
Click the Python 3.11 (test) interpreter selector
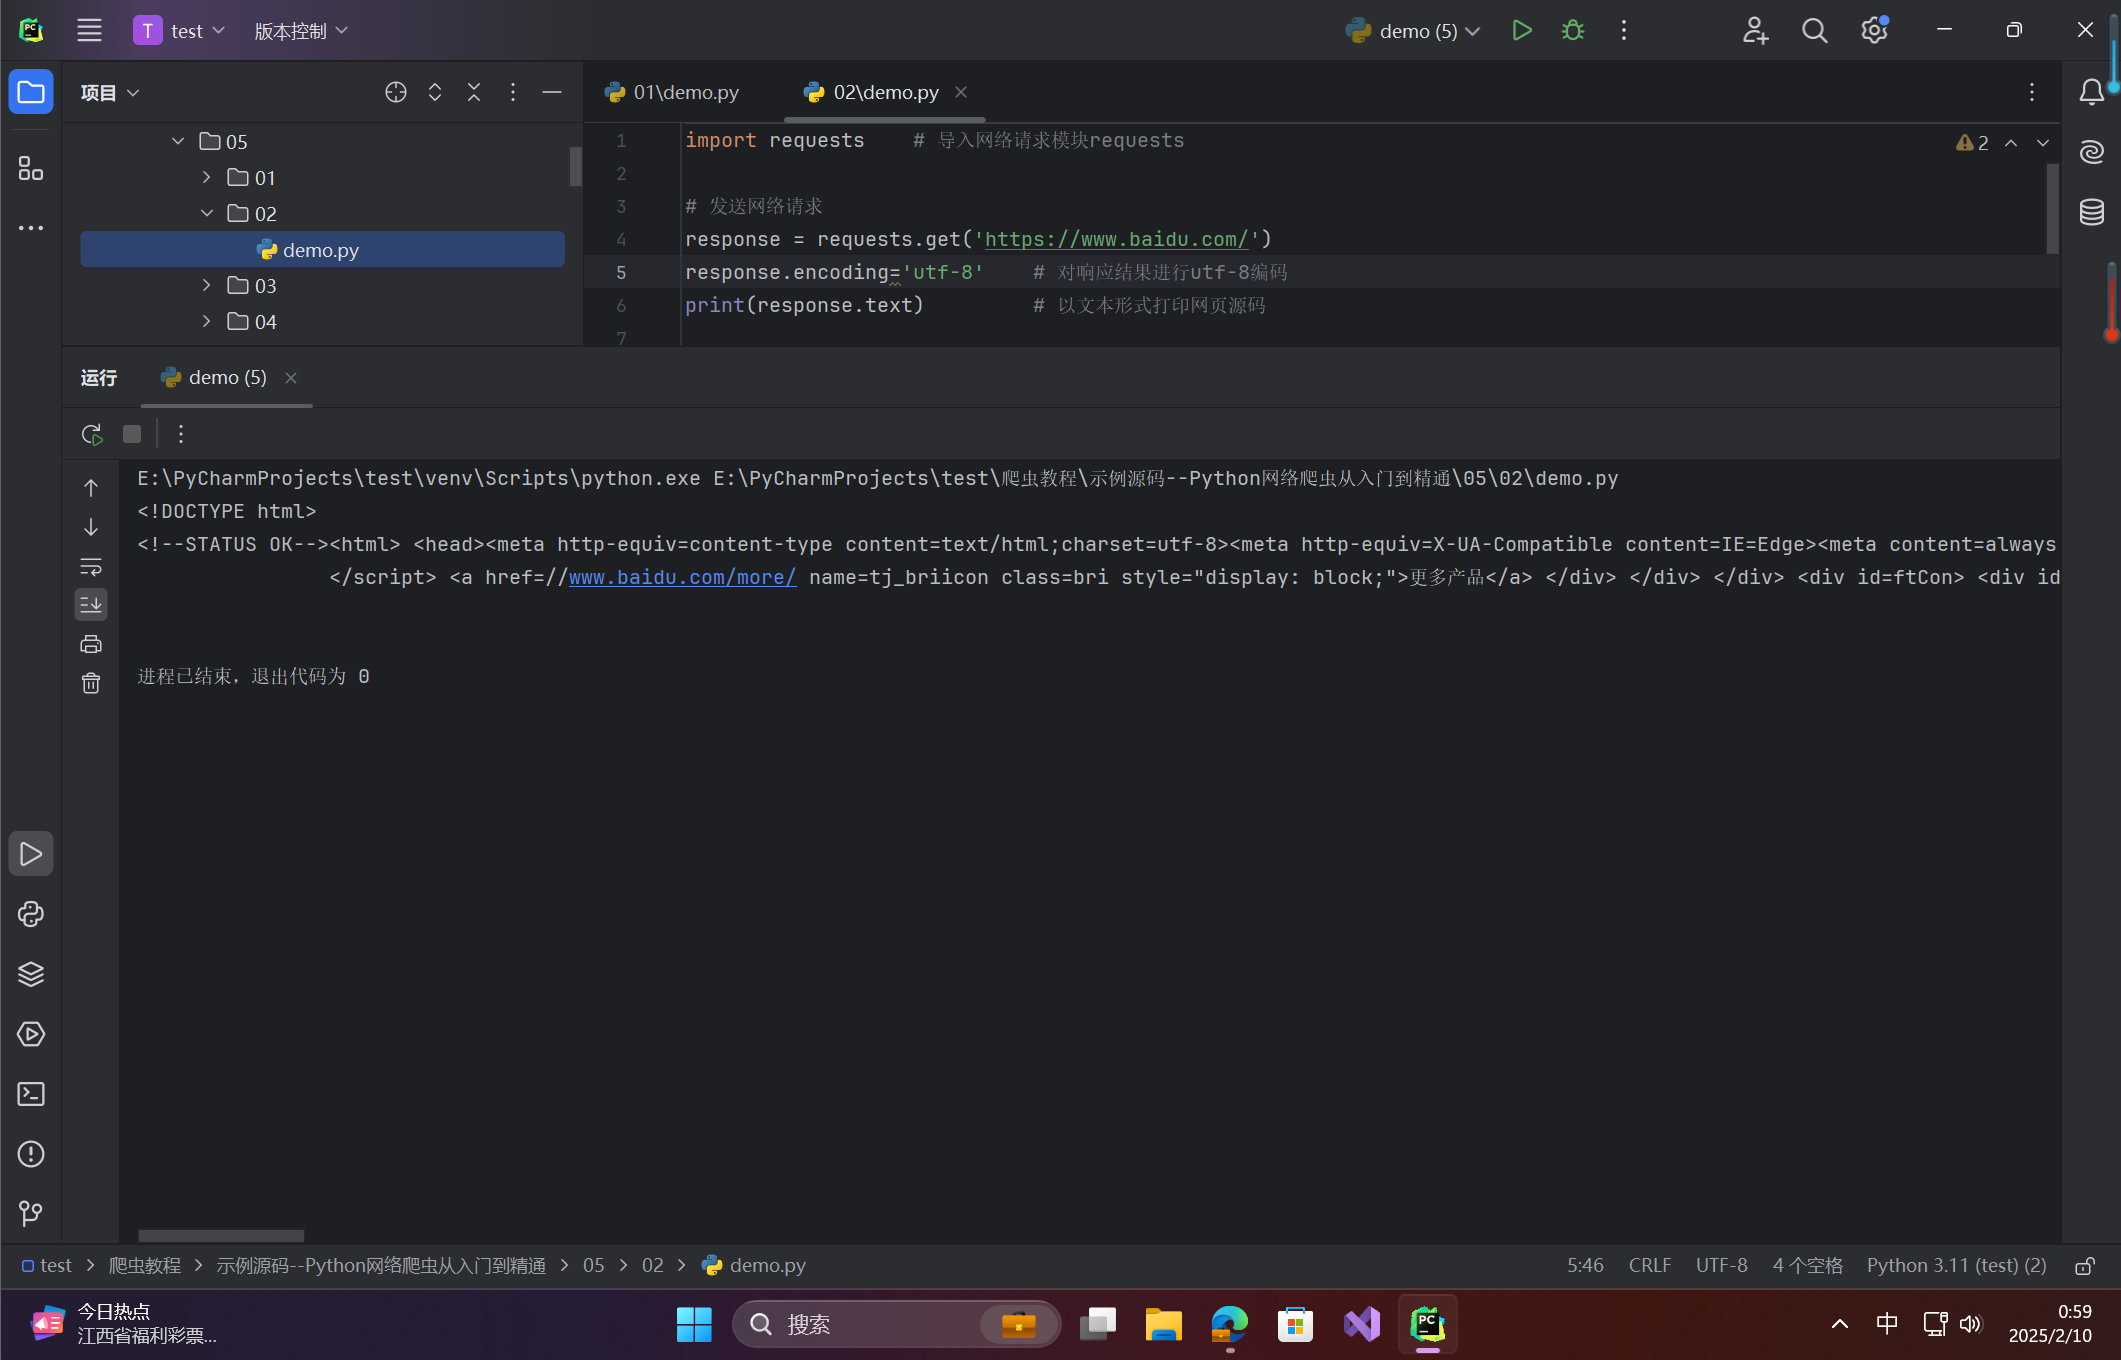1956,1266
